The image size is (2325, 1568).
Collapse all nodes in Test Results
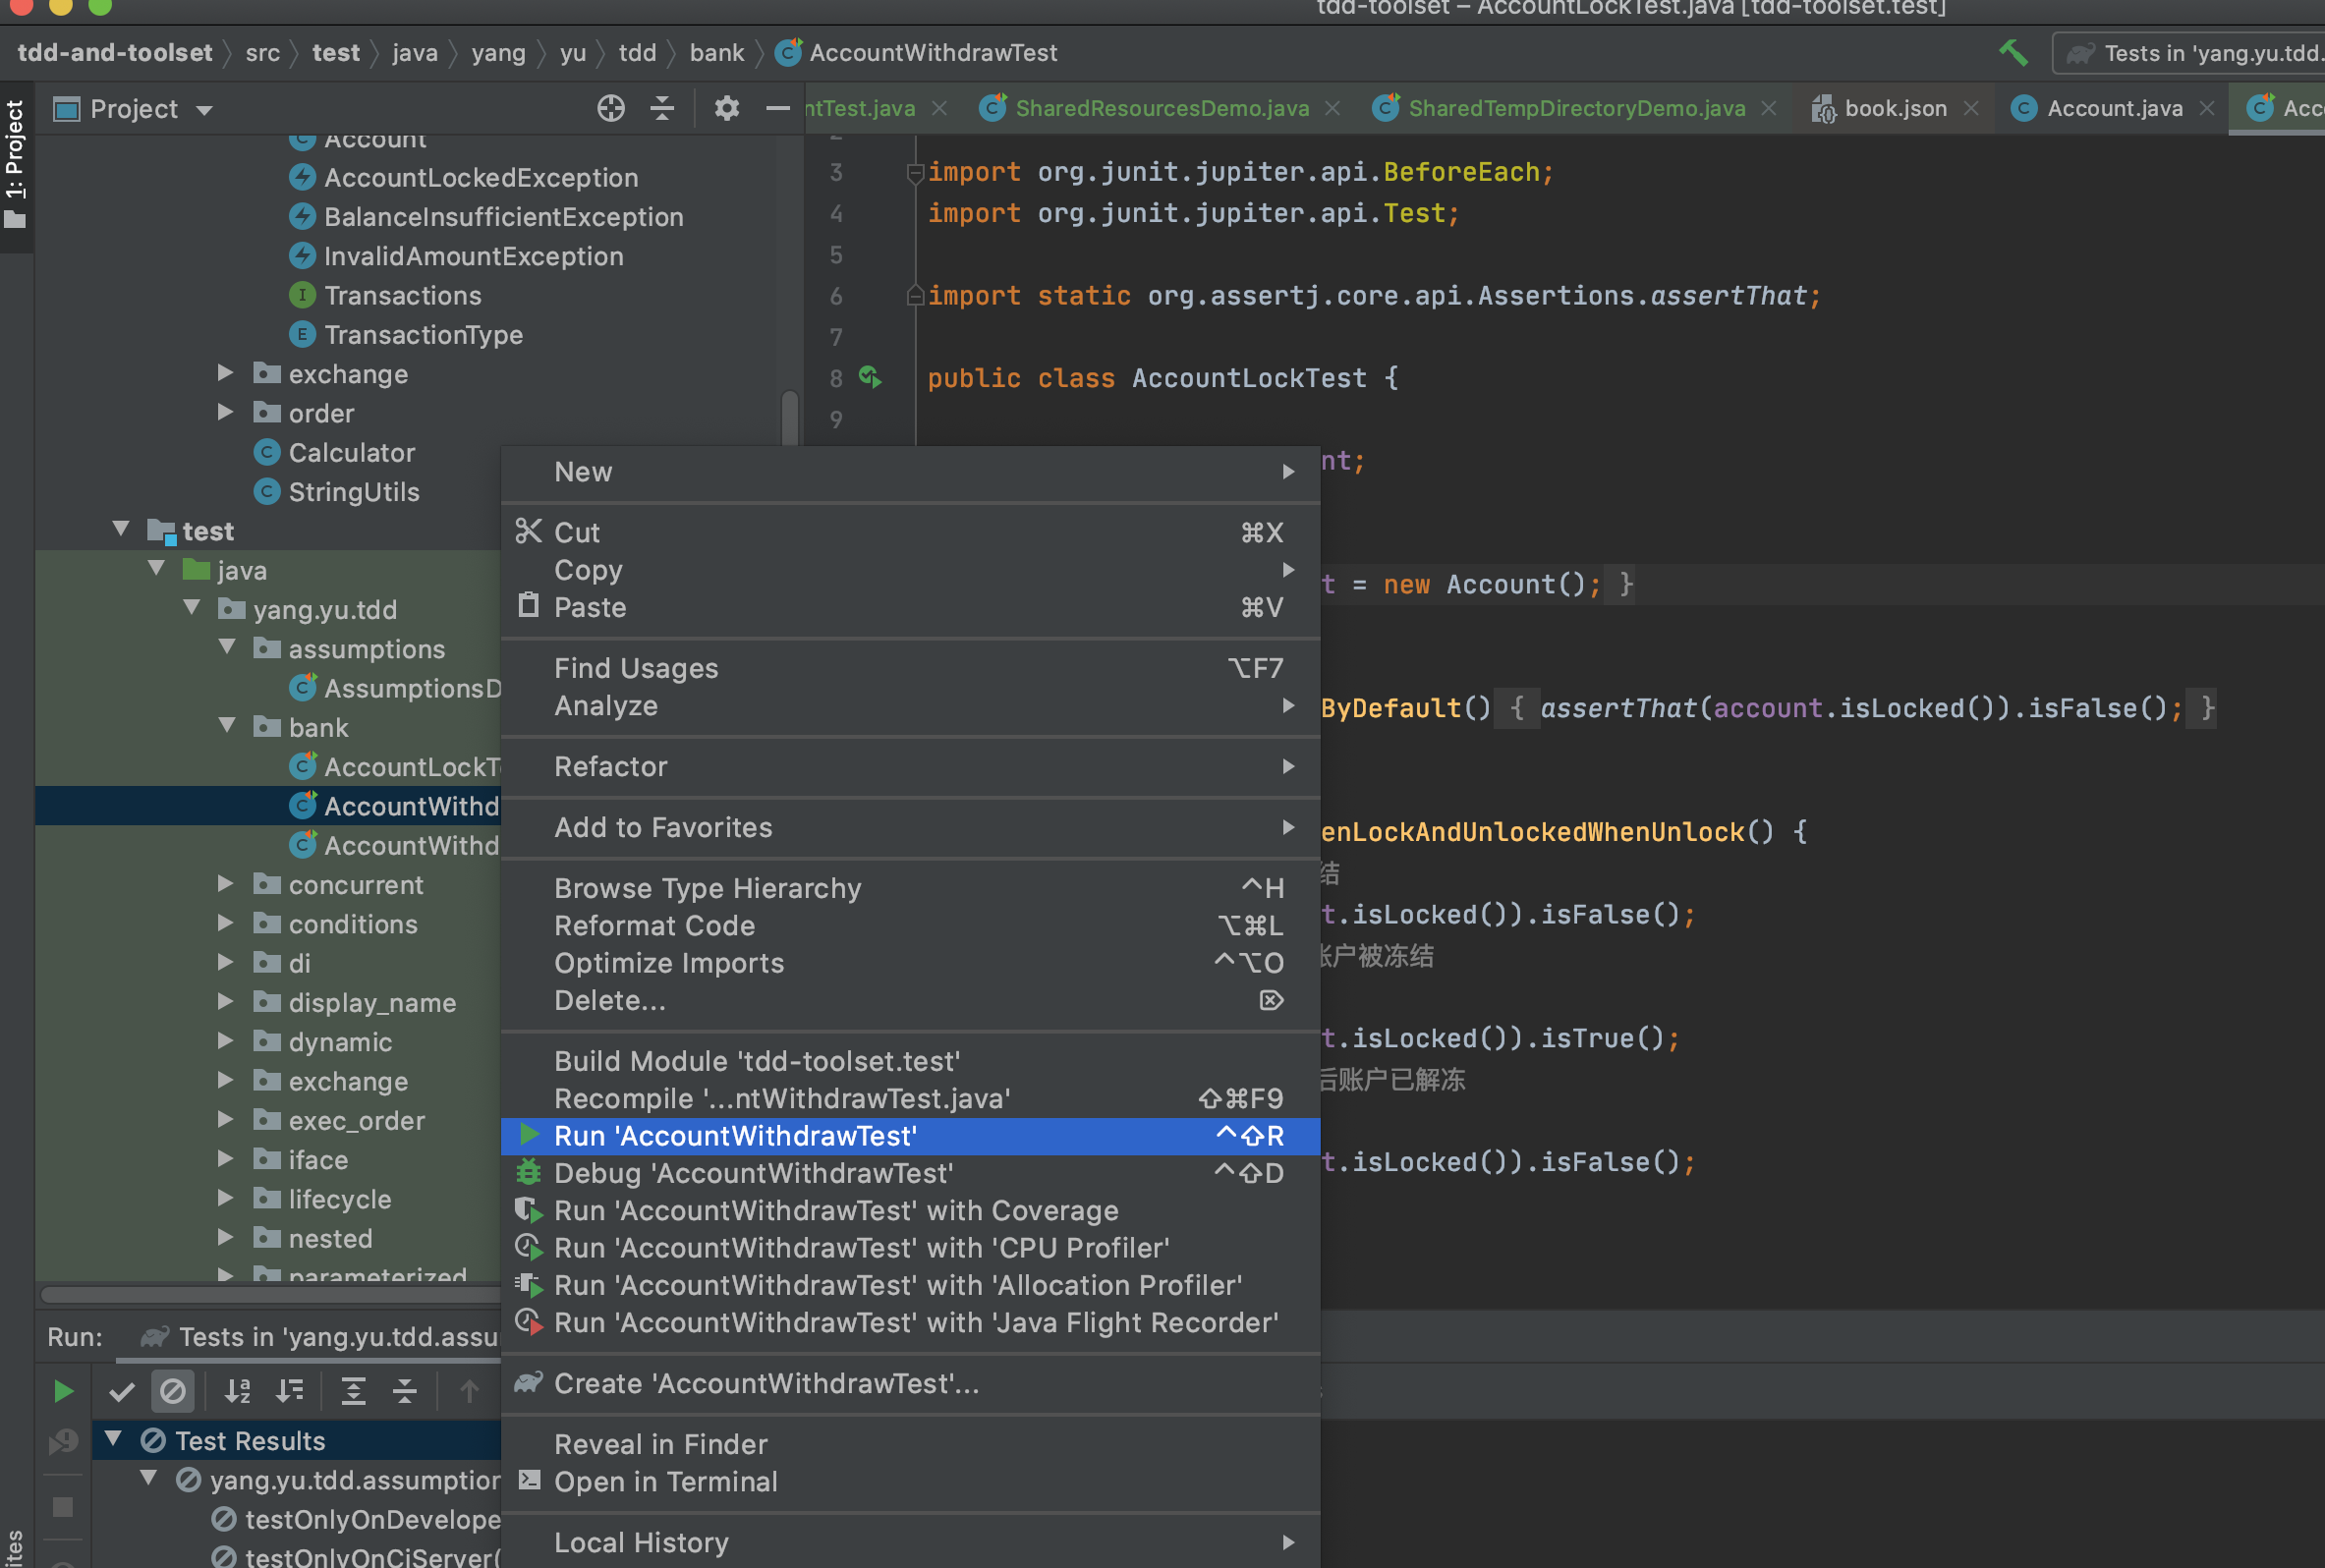coord(406,1390)
